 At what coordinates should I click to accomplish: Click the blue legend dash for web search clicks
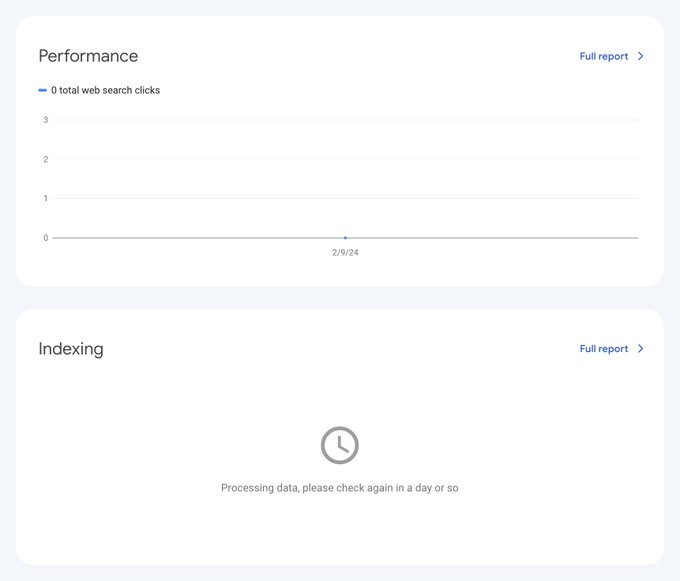coord(42,90)
